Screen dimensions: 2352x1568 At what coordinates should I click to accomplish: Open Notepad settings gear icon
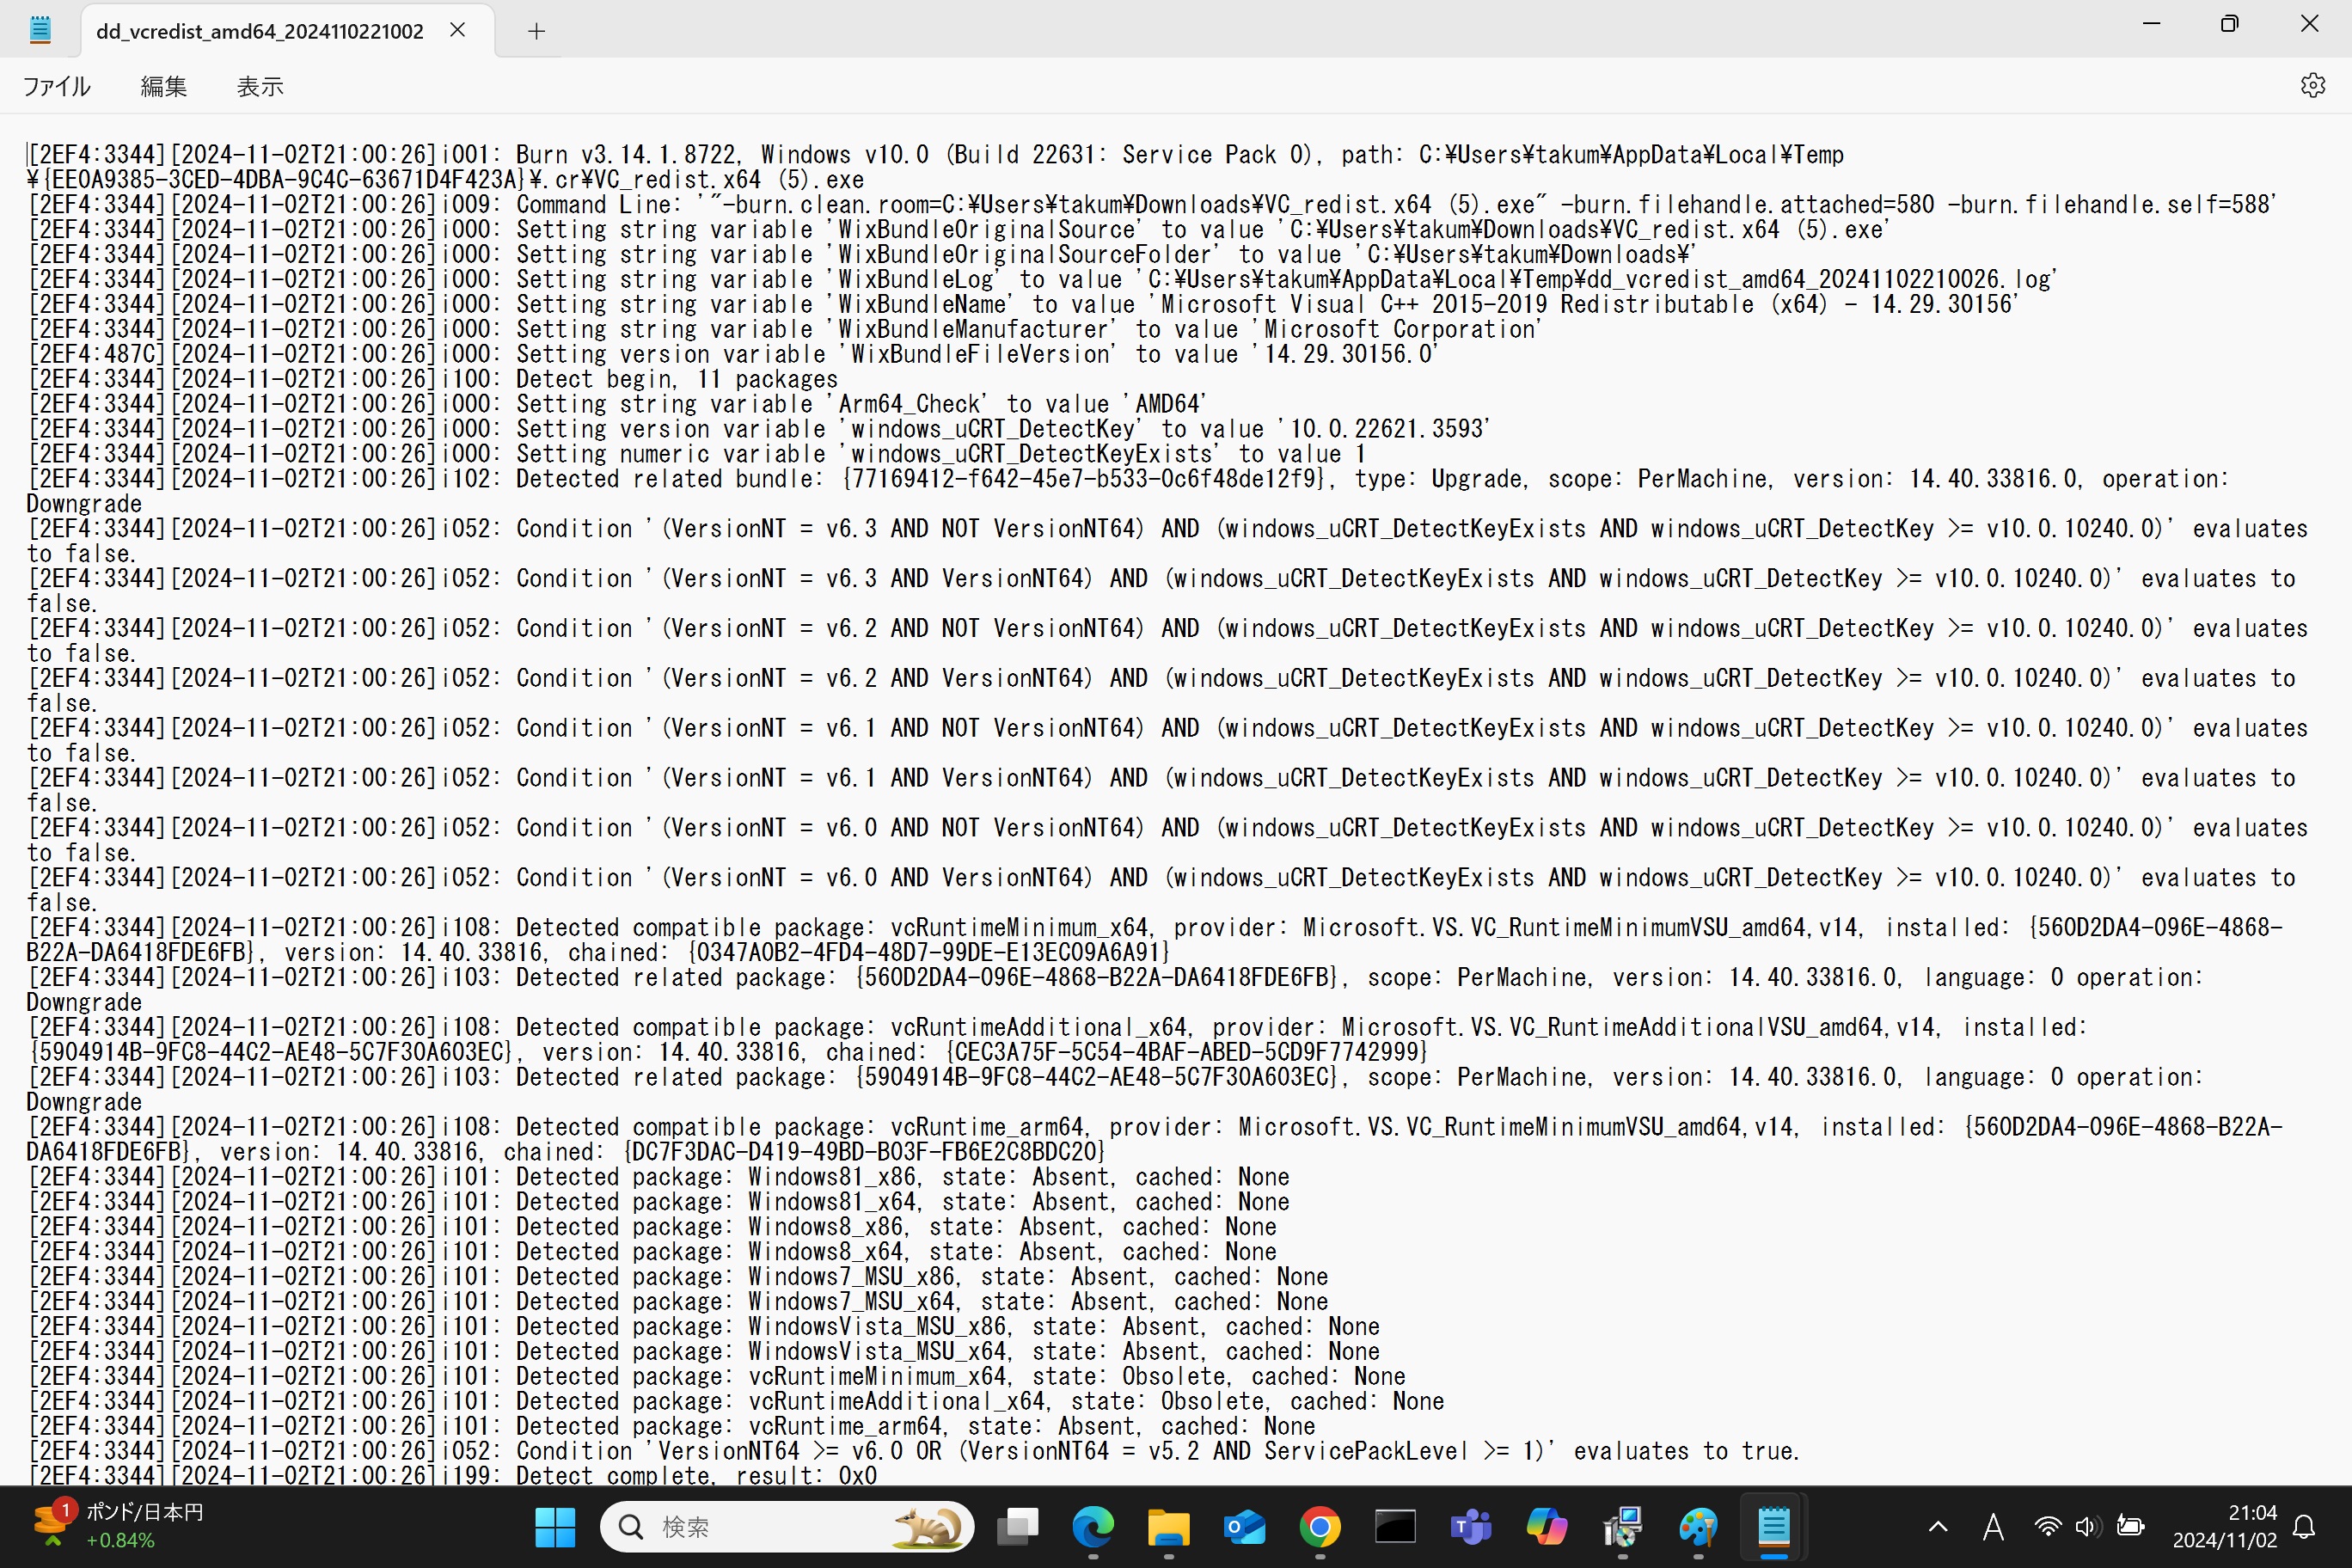[2312, 86]
